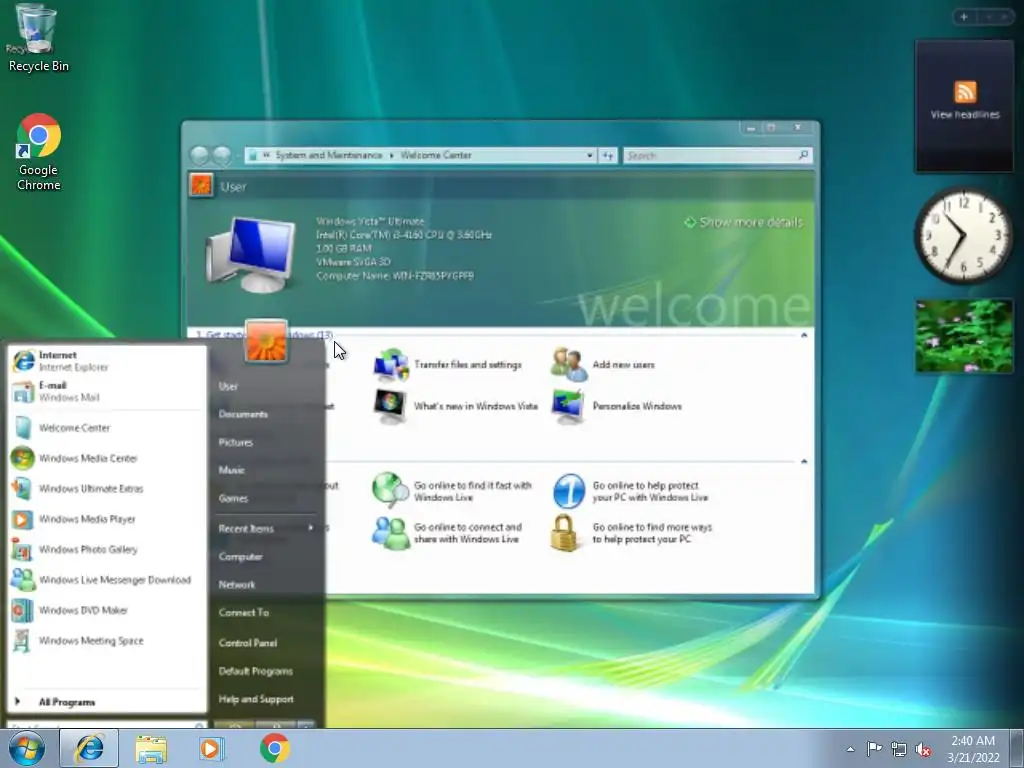The height and width of the screenshot is (768, 1024).
Task: Open Windows Photo Gallery
Action: click(x=106, y=550)
